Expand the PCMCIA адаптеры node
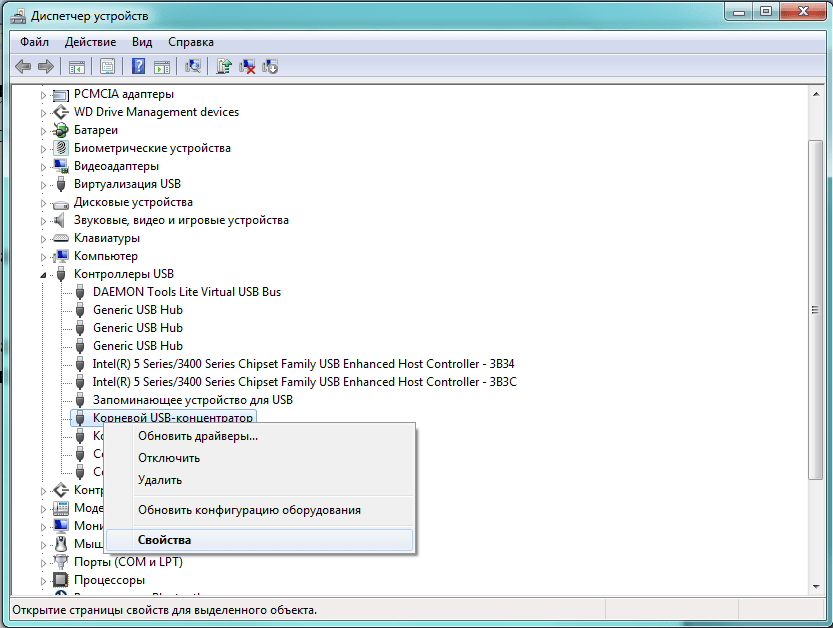 [44, 95]
